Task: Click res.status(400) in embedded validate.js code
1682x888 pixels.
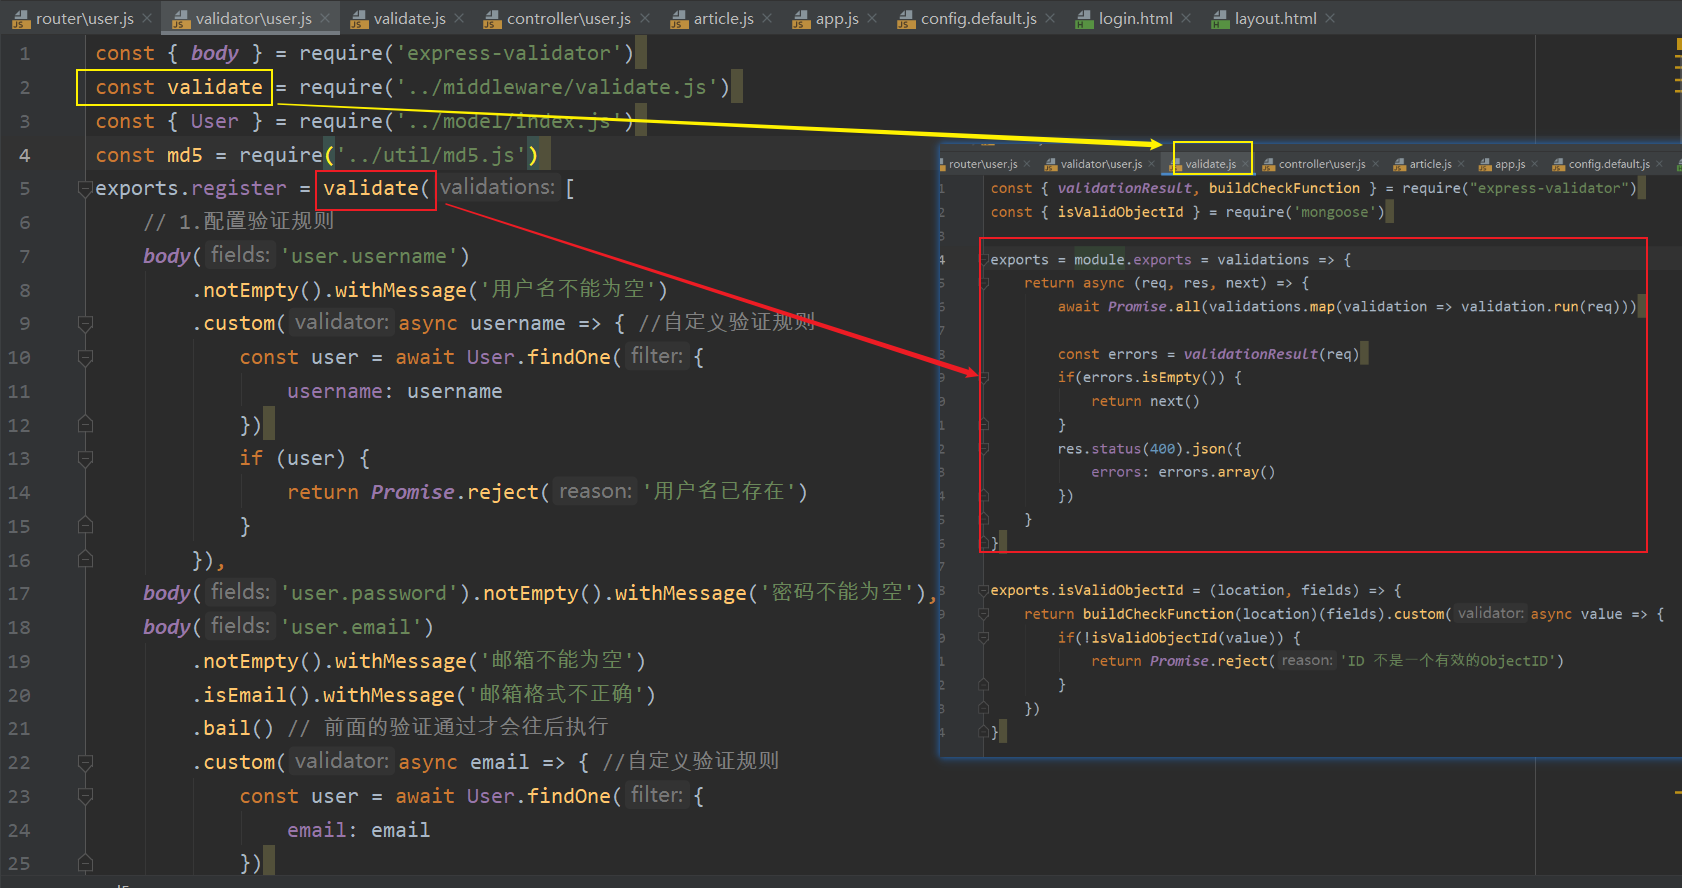Action: coord(1121,449)
